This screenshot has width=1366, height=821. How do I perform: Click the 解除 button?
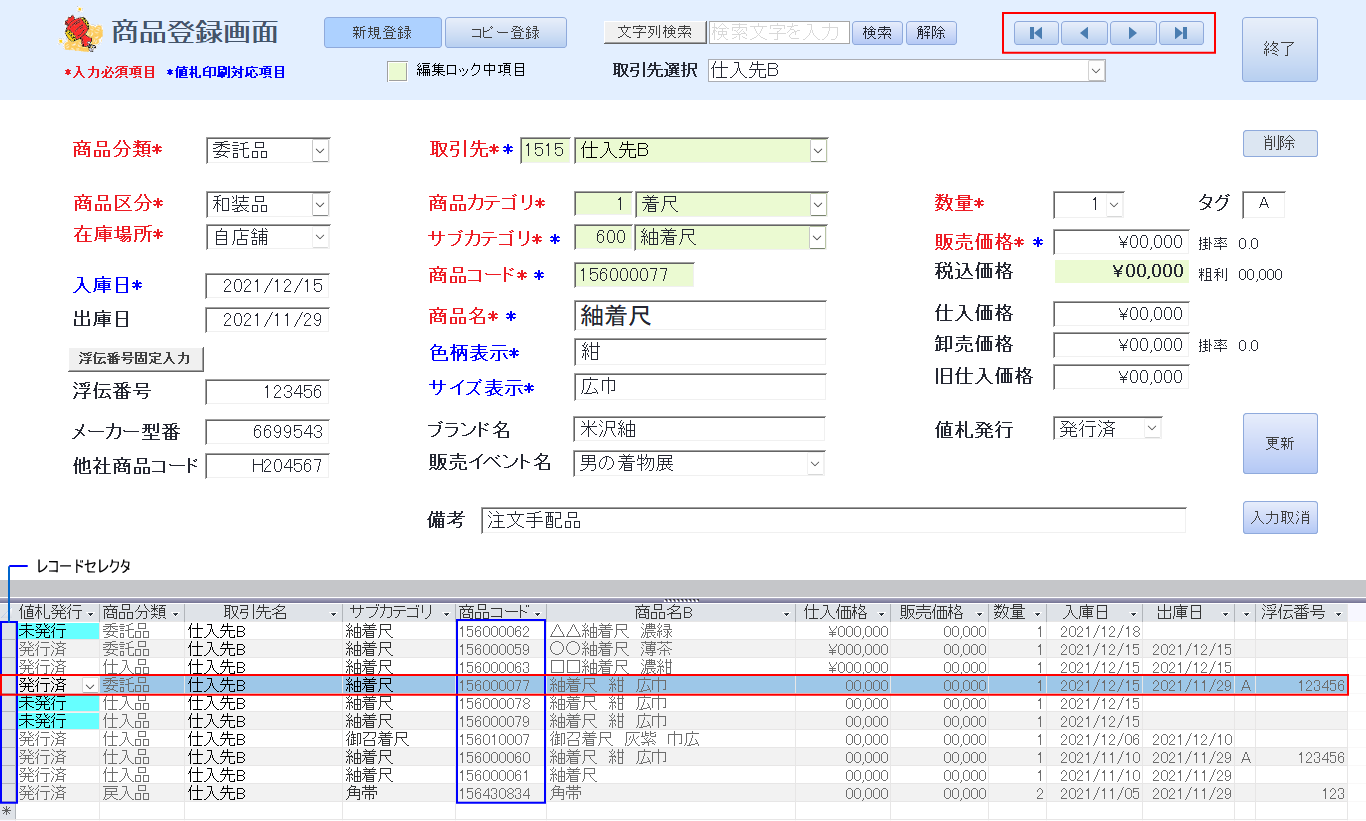pos(931,32)
